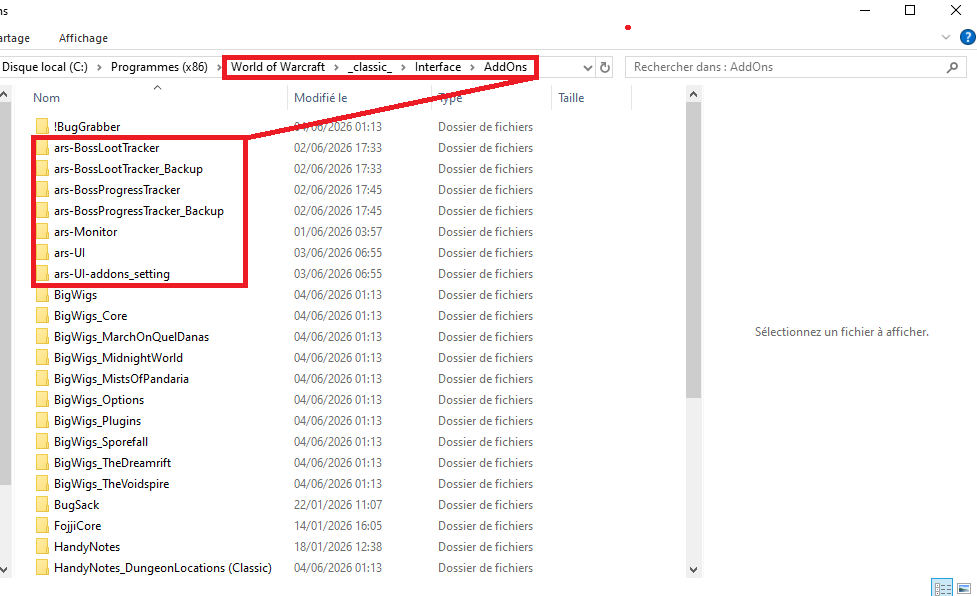977x596 pixels.
Task: Expand the ribbon with the chevron
Action: tap(945, 37)
